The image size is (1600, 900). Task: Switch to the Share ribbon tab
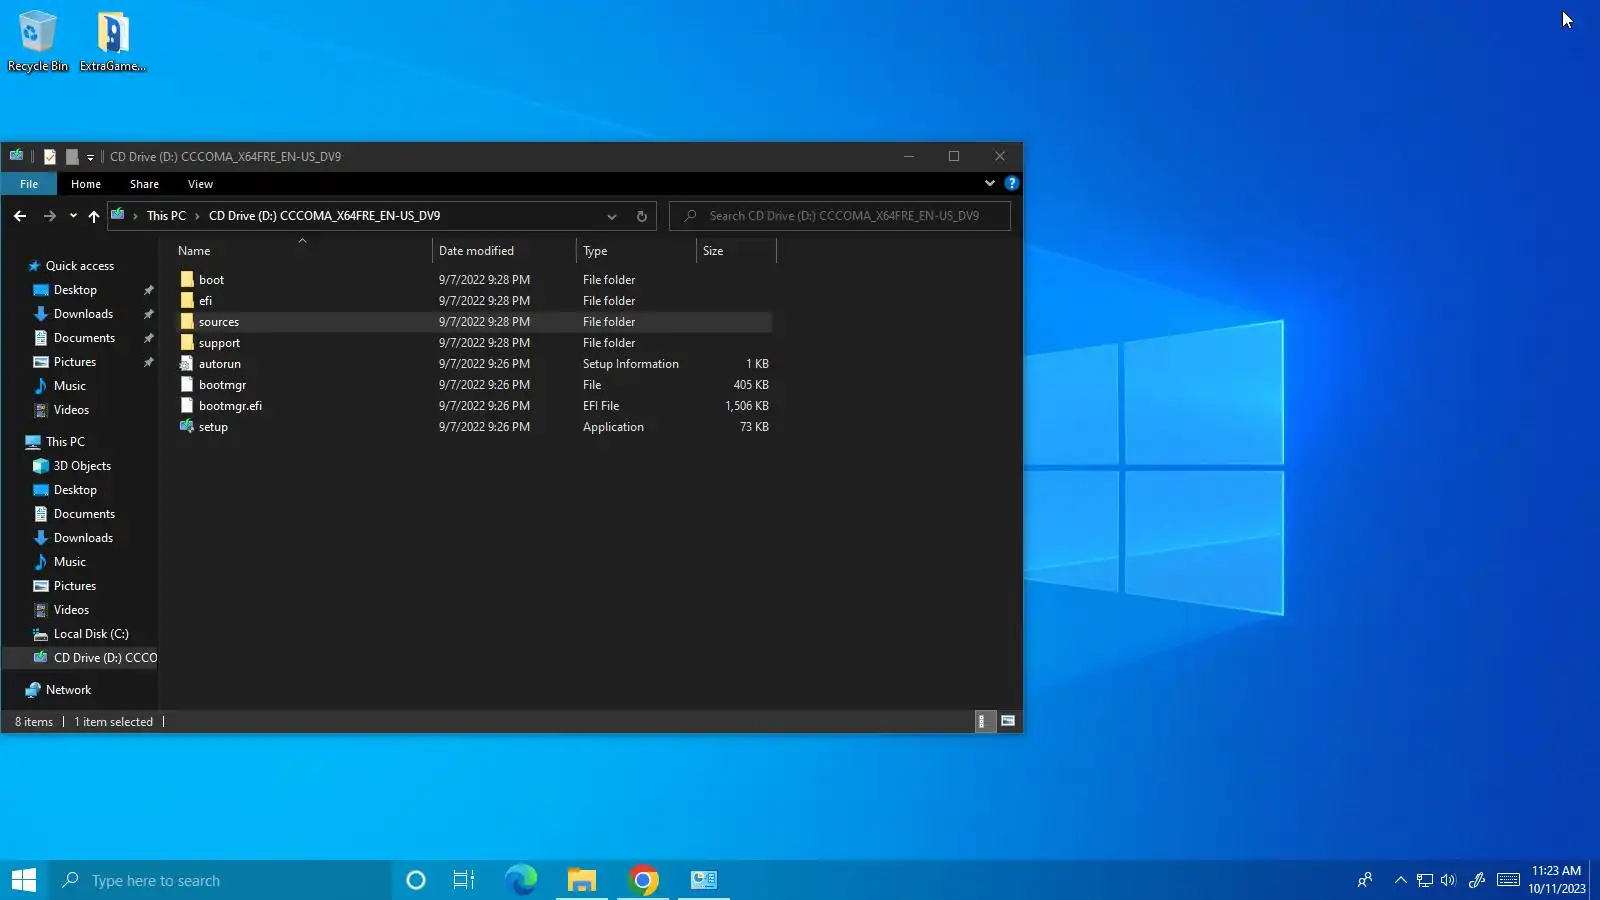point(144,184)
